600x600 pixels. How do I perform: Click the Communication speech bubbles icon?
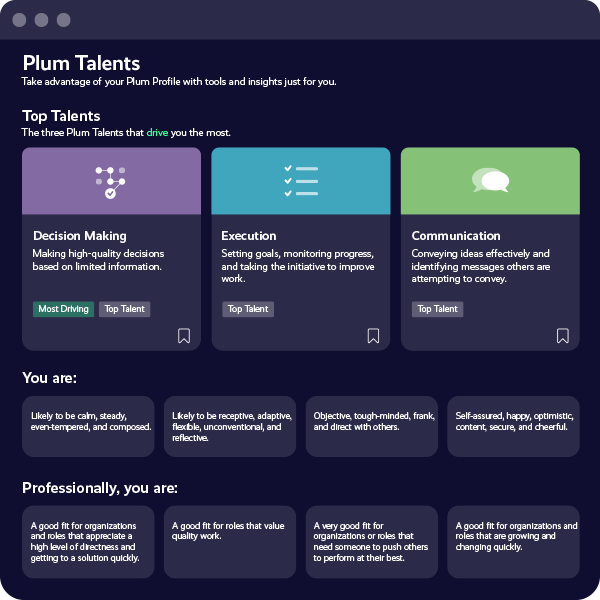(x=491, y=180)
